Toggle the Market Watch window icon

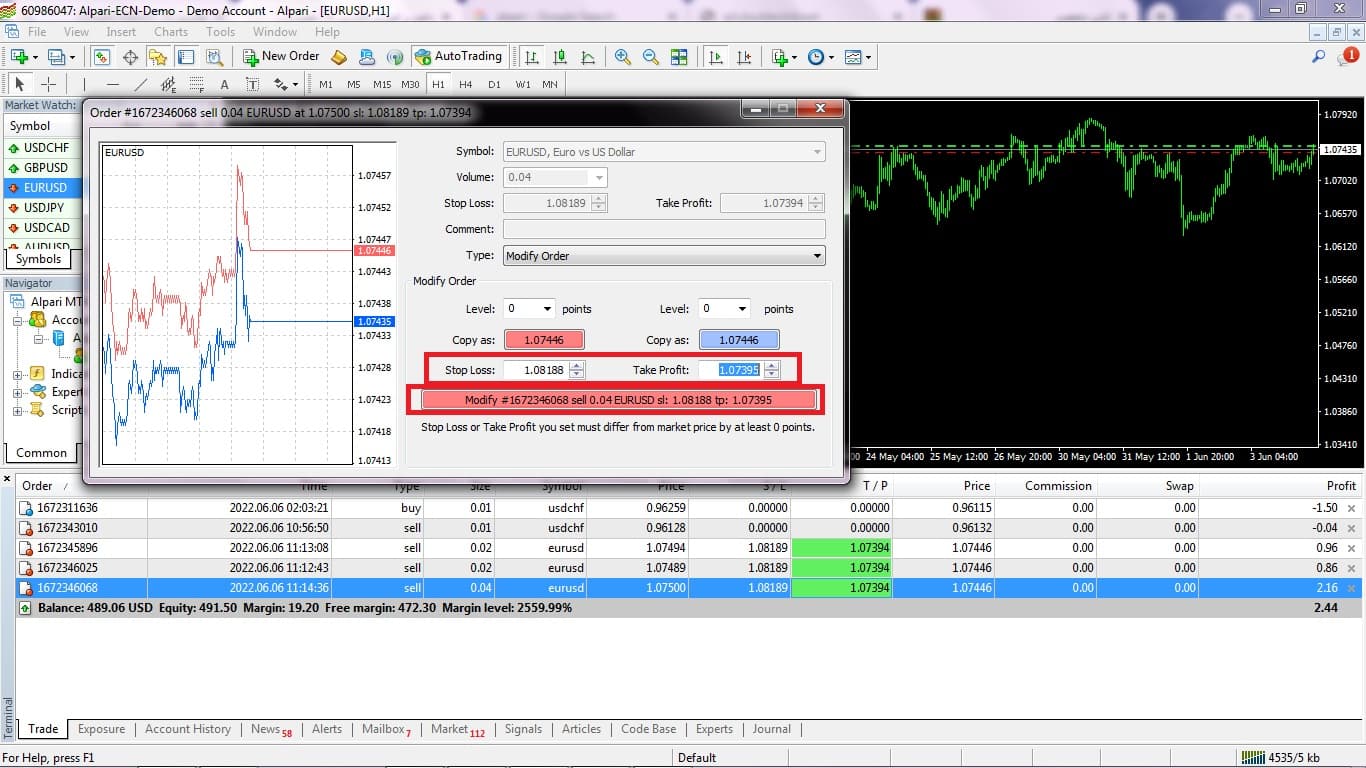(102, 57)
